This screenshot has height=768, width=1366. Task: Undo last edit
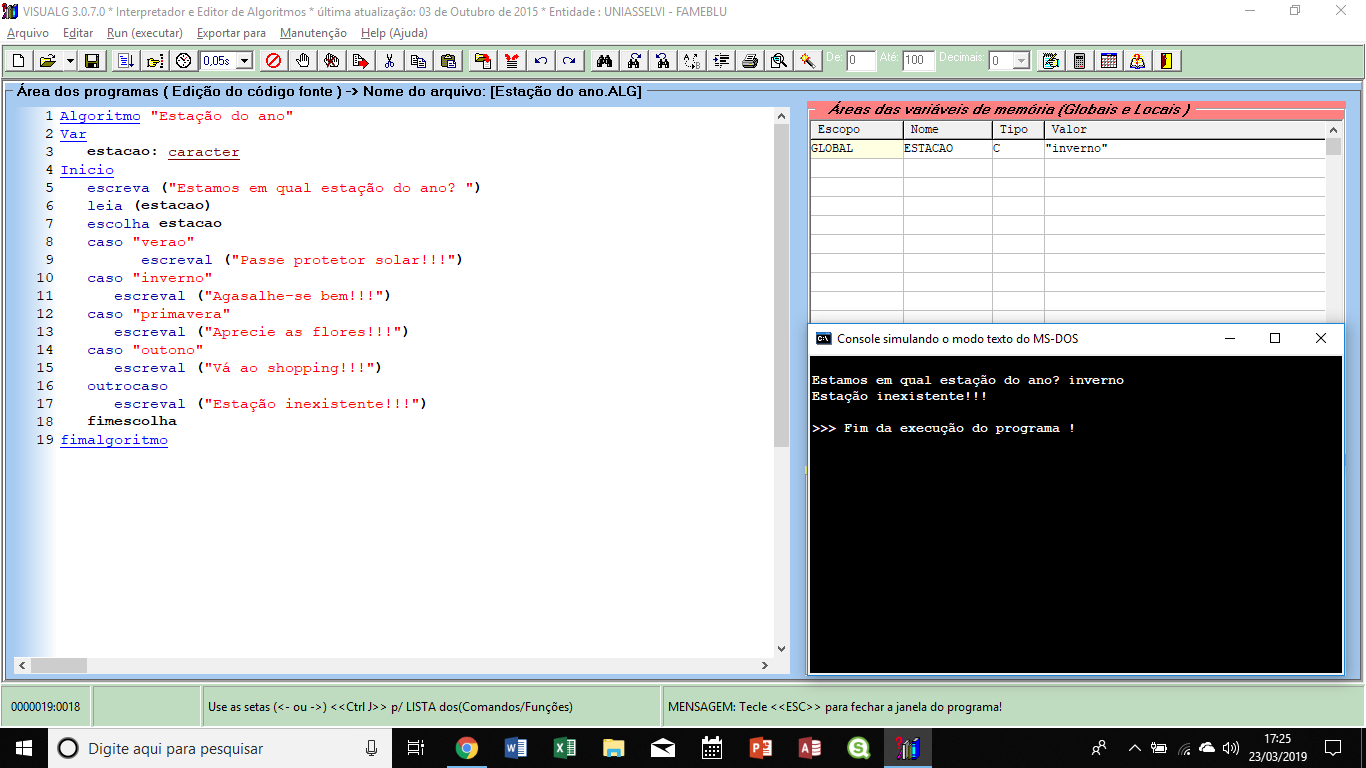(x=540, y=61)
